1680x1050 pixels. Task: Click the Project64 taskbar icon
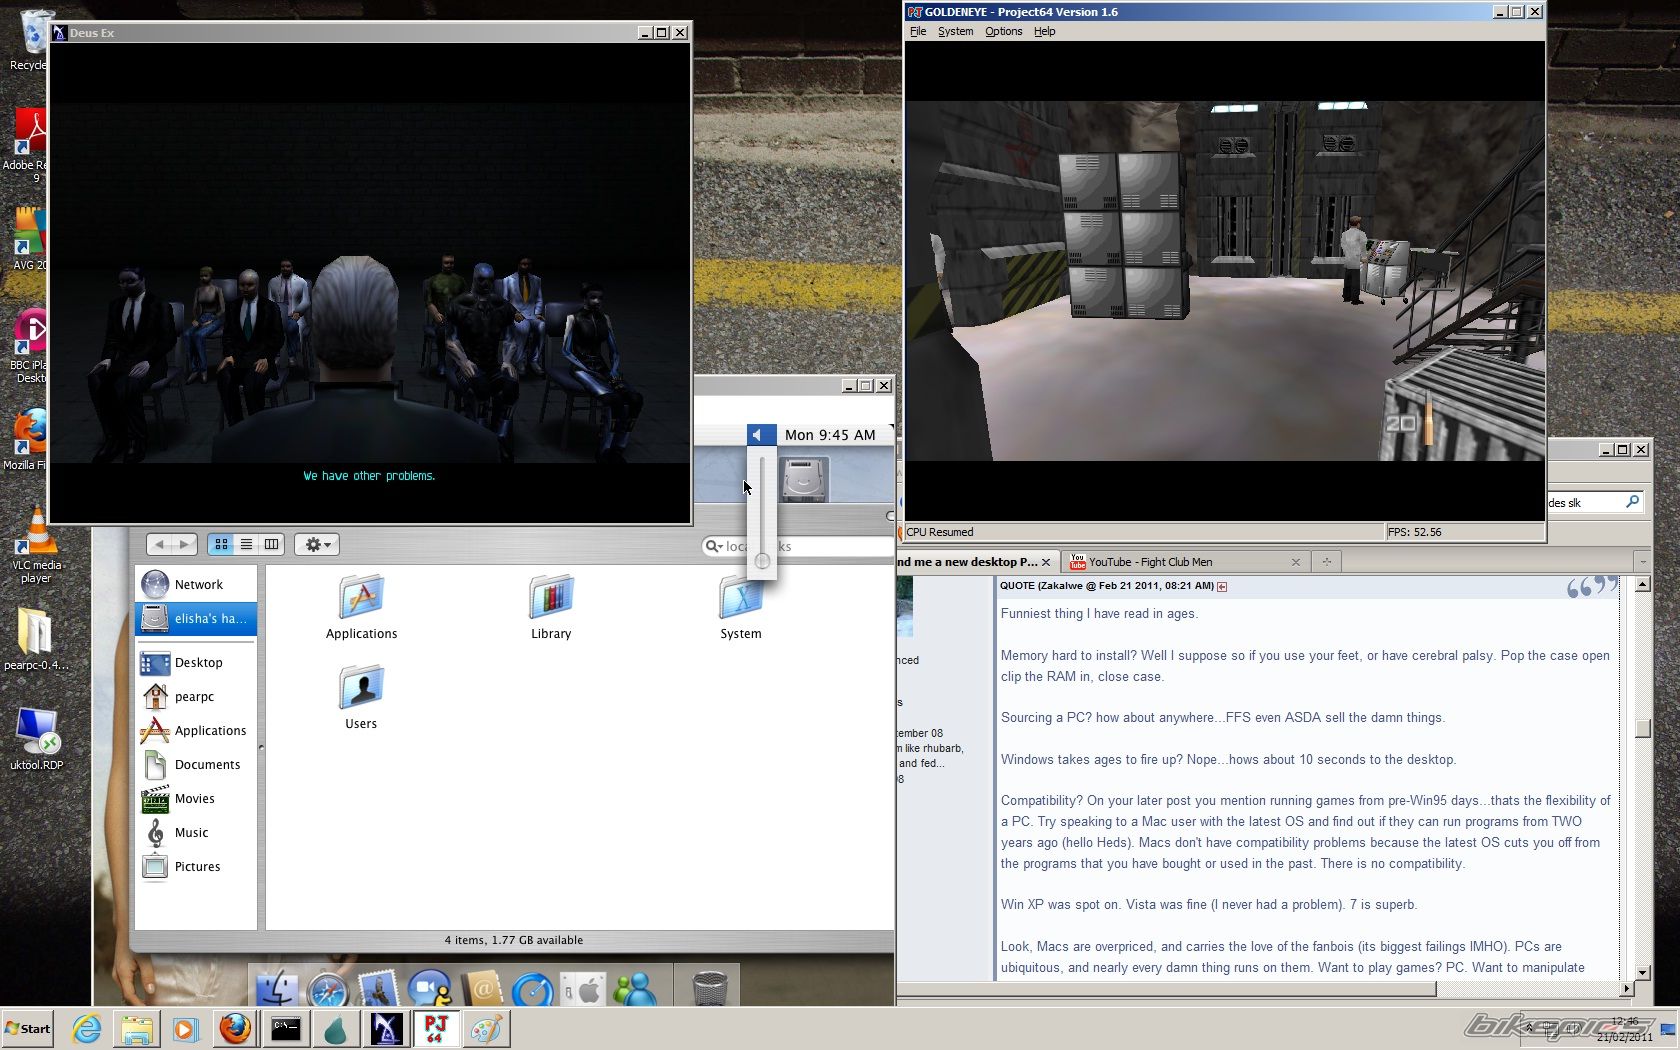[436, 1028]
